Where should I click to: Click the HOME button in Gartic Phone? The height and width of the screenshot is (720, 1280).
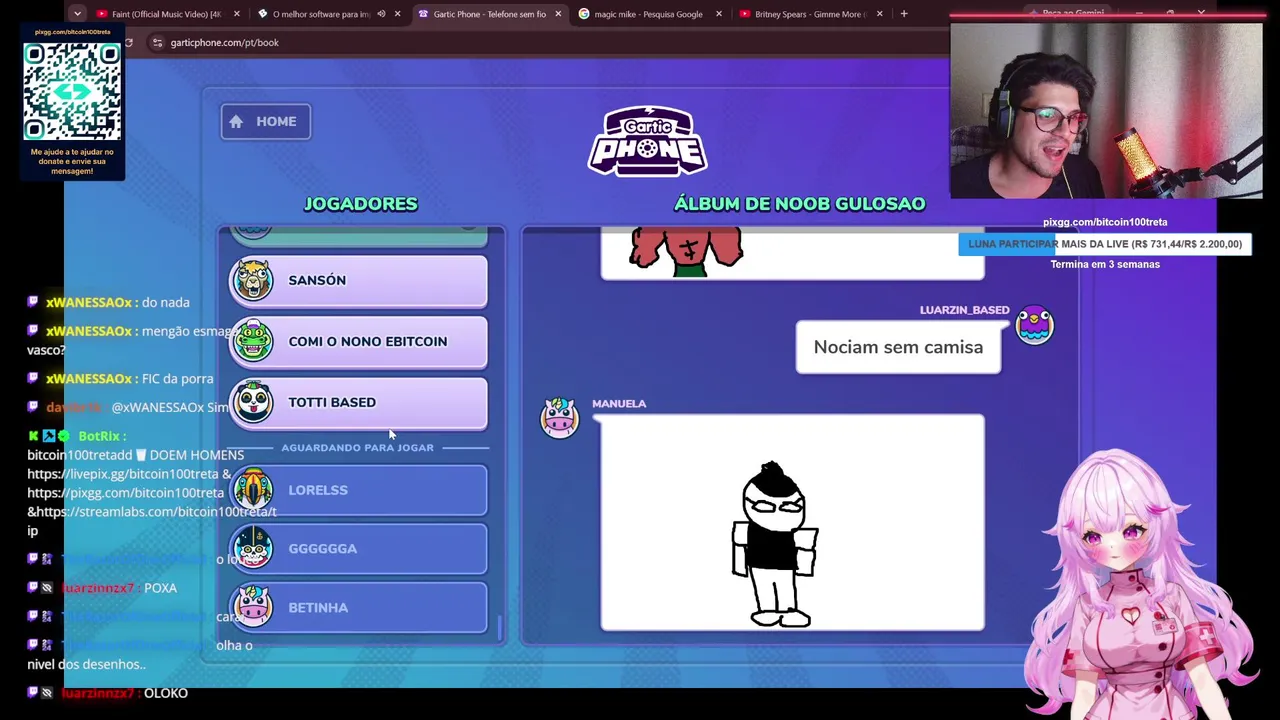pos(265,122)
